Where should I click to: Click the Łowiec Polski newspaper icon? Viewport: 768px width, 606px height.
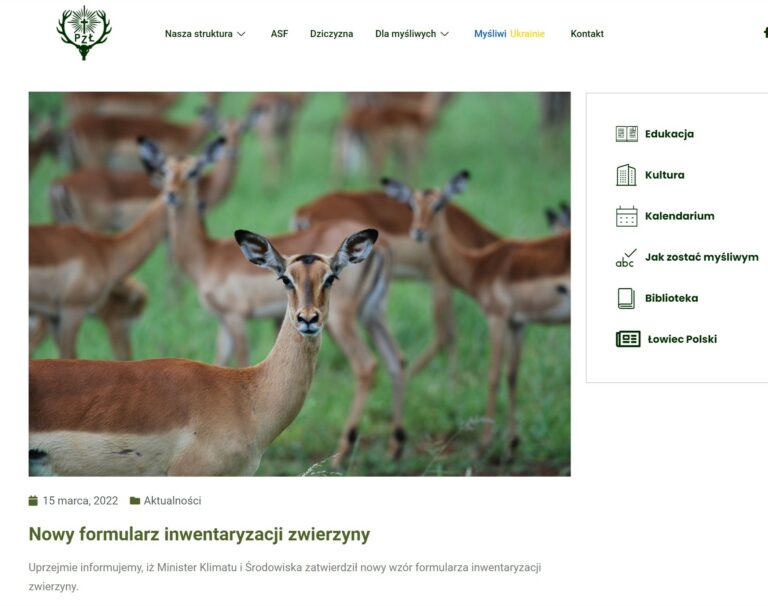click(x=628, y=339)
